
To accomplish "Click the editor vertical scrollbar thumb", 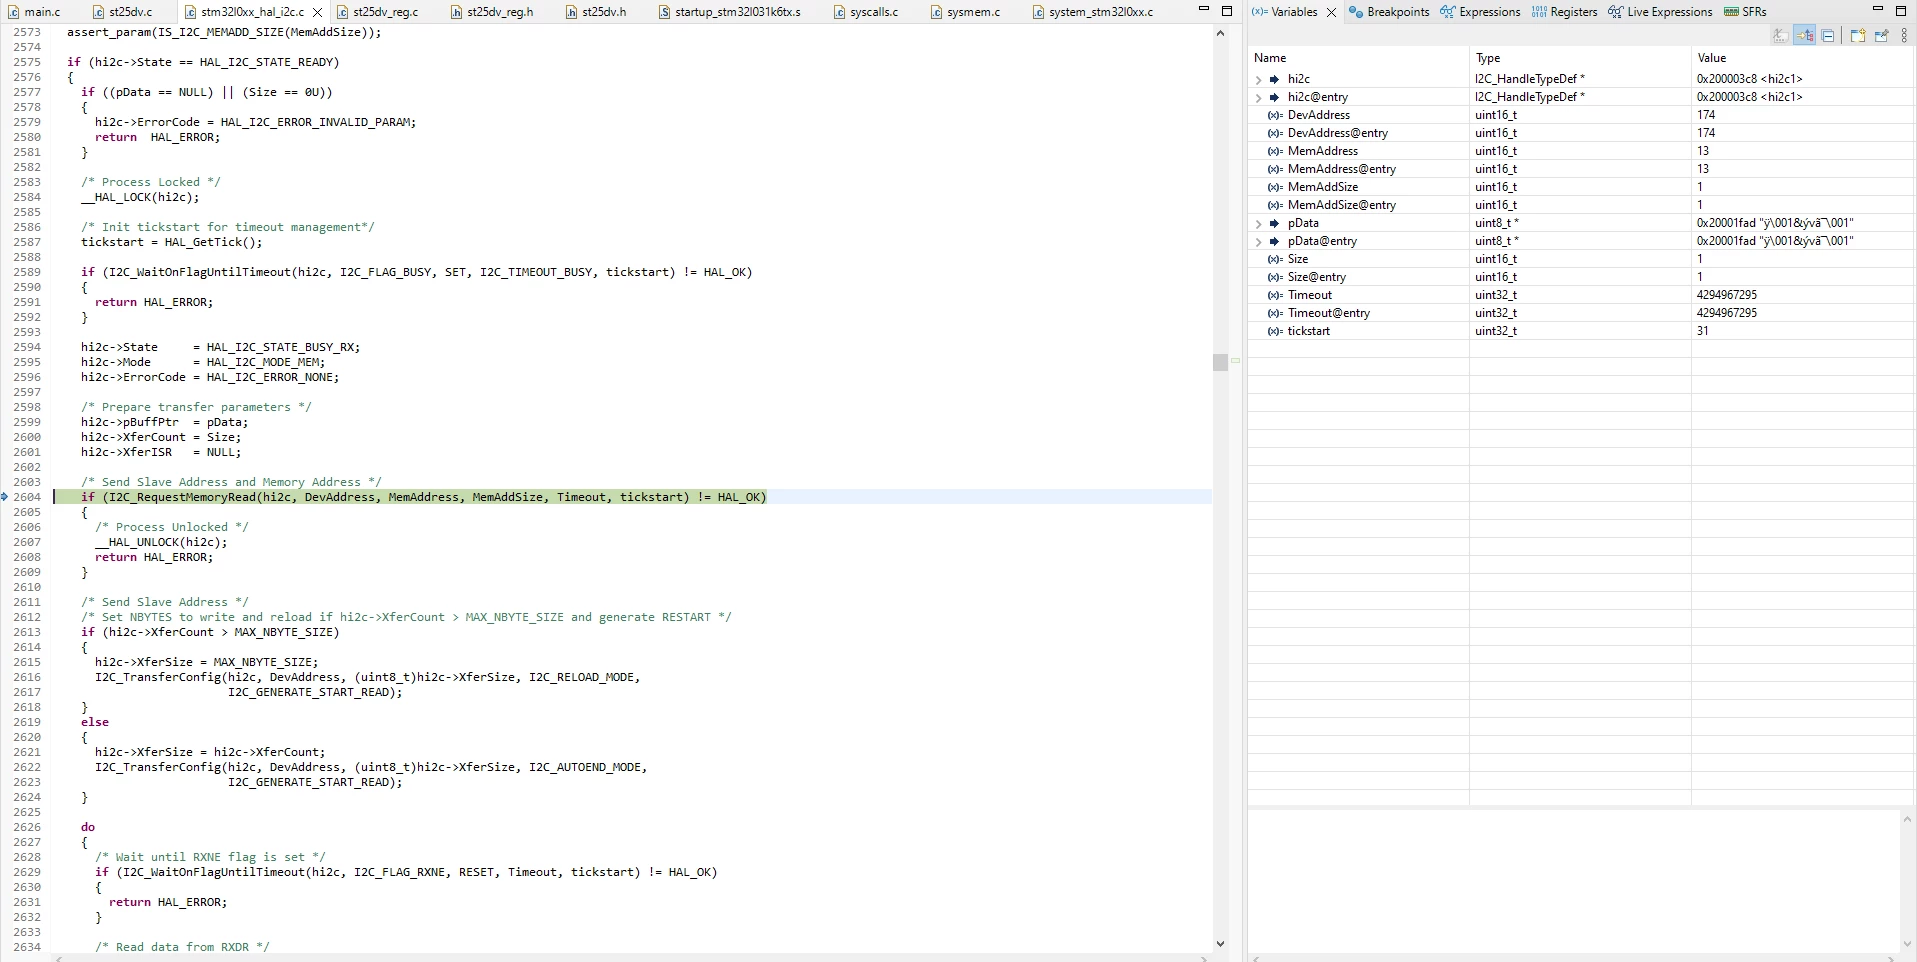I will (1220, 362).
